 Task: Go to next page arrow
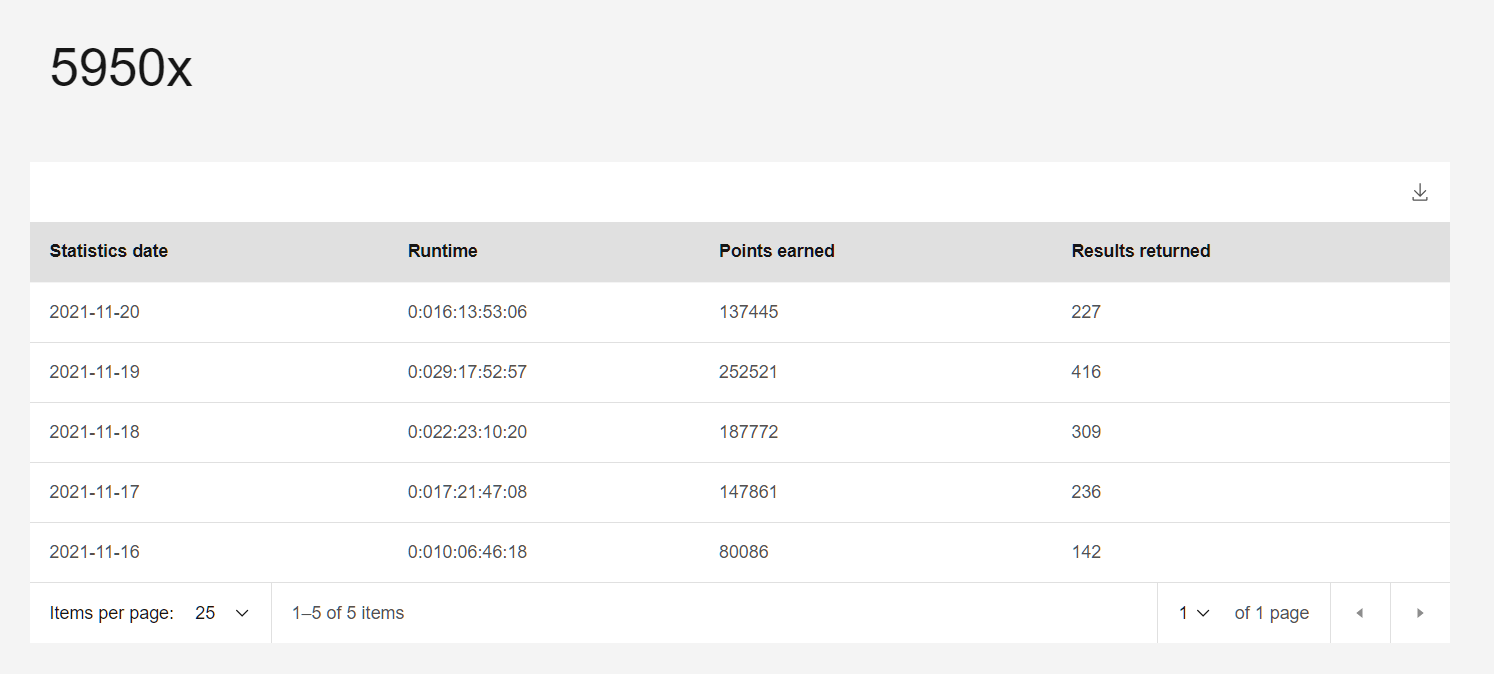pos(1419,613)
